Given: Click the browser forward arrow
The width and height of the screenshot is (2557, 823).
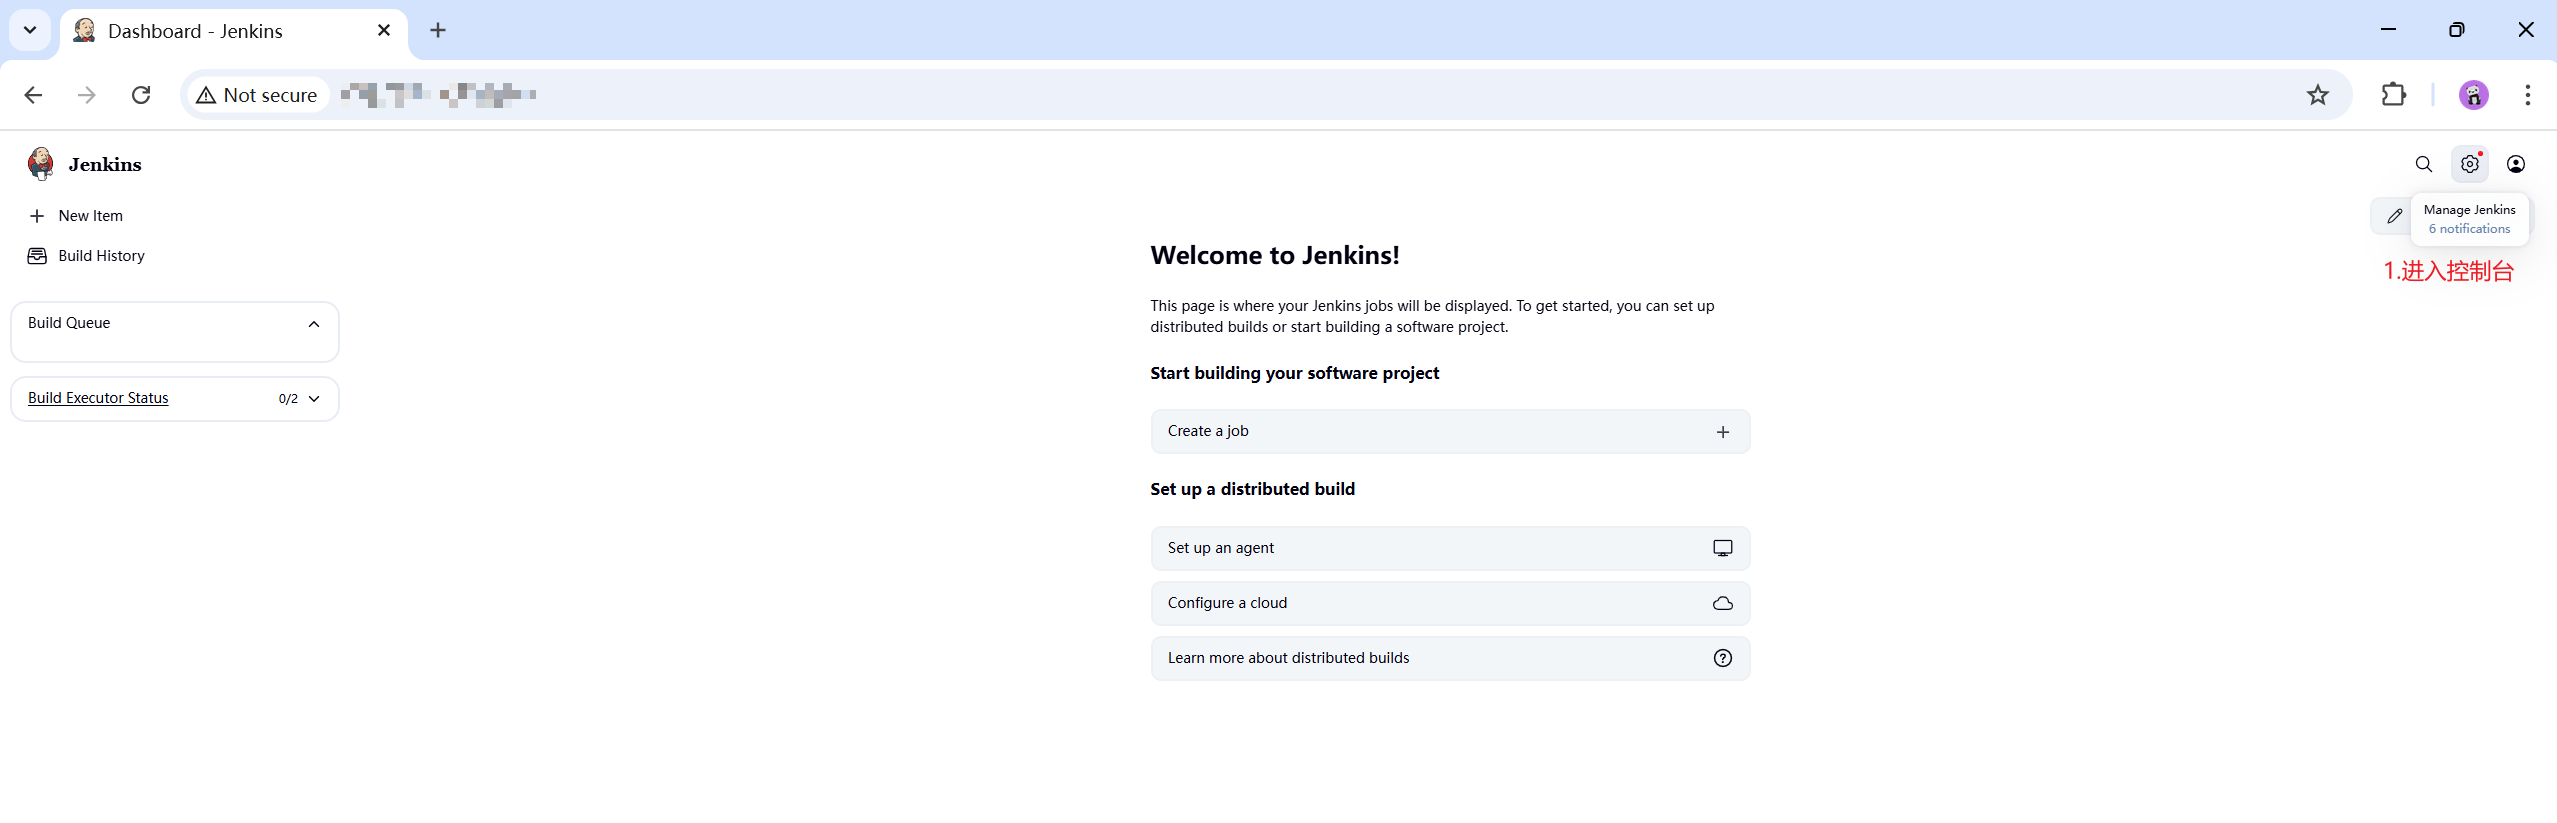Looking at the screenshot, I should pos(87,95).
